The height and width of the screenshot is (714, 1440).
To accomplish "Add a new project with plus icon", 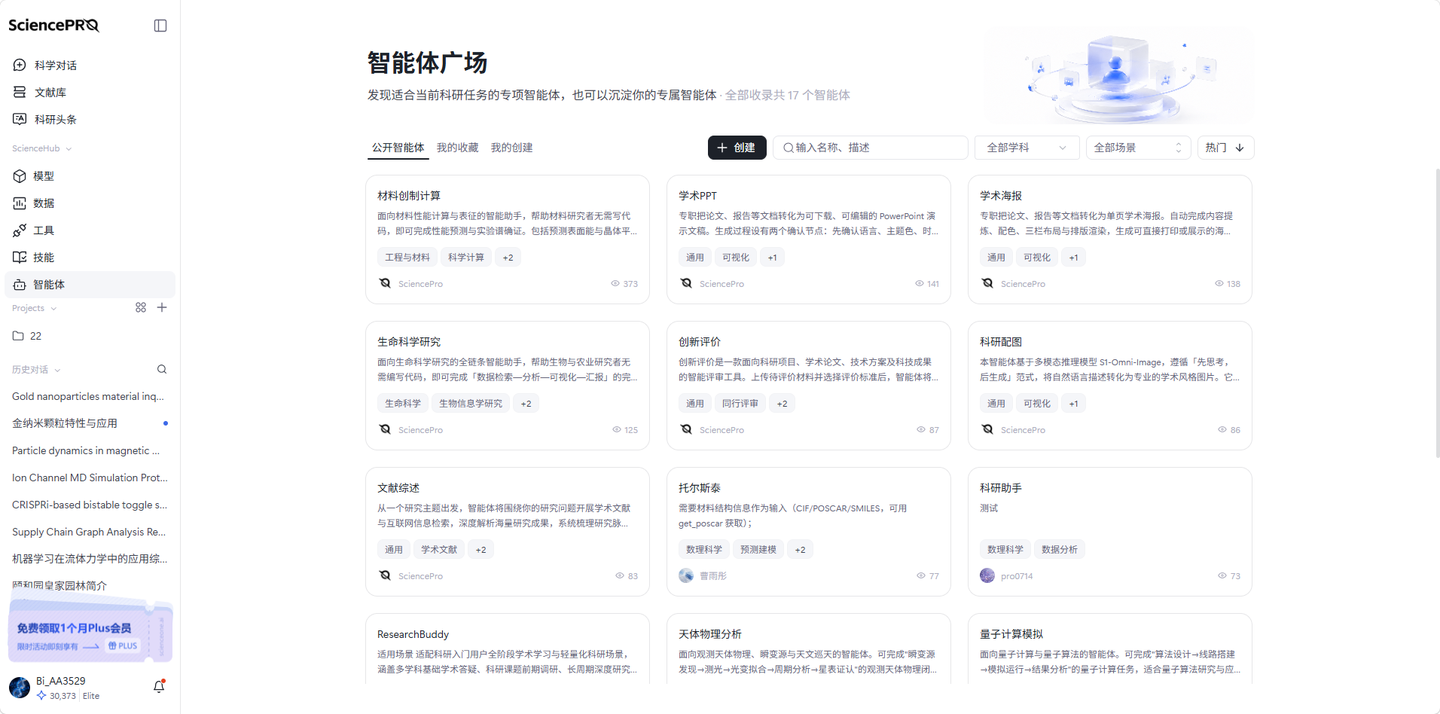I will (162, 308).
